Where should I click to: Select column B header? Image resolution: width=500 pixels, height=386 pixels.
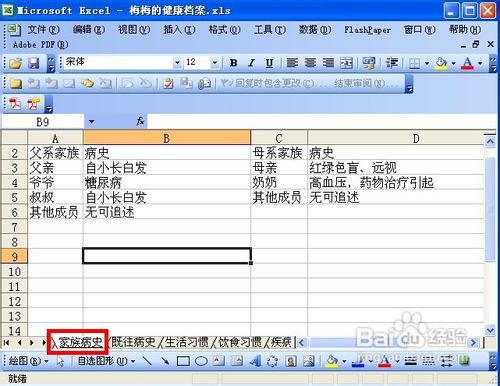[167, 138]
